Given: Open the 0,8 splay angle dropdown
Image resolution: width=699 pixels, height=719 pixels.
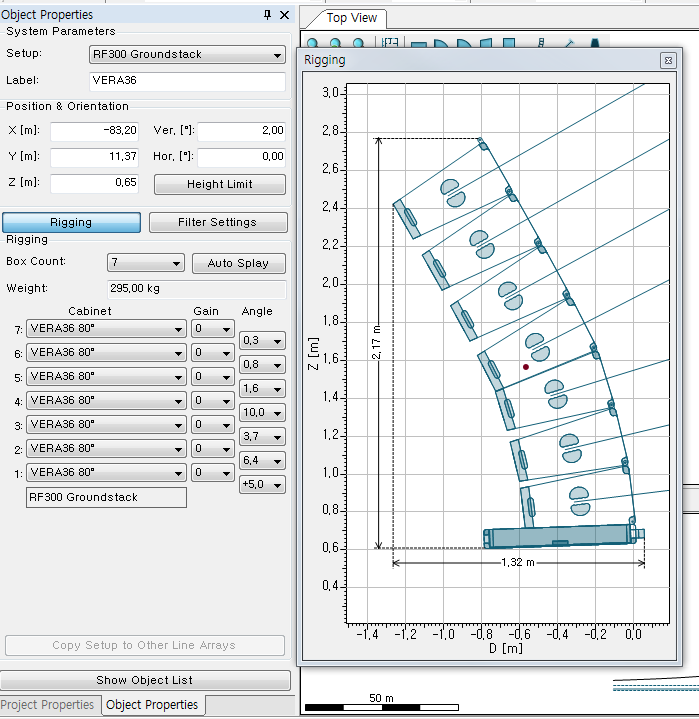Looking at the screenshot, I should tap(262, 365).
